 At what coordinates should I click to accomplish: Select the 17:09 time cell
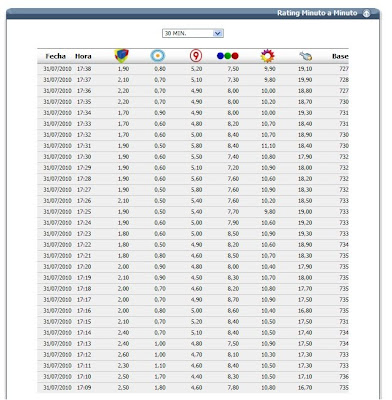pos(84,388)
